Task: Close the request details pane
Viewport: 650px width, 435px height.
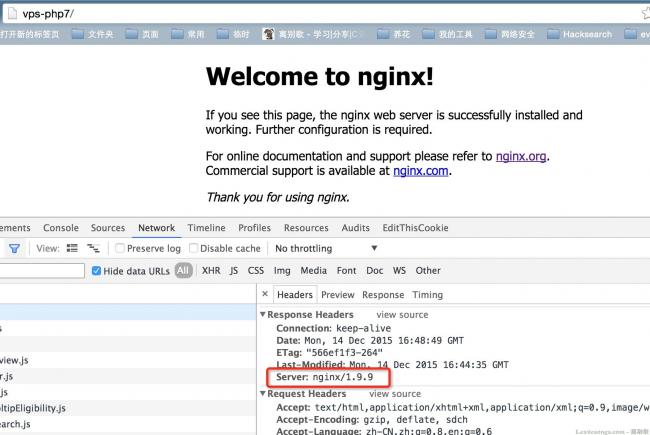Action: pyautogui.click(x=264, y=295)
